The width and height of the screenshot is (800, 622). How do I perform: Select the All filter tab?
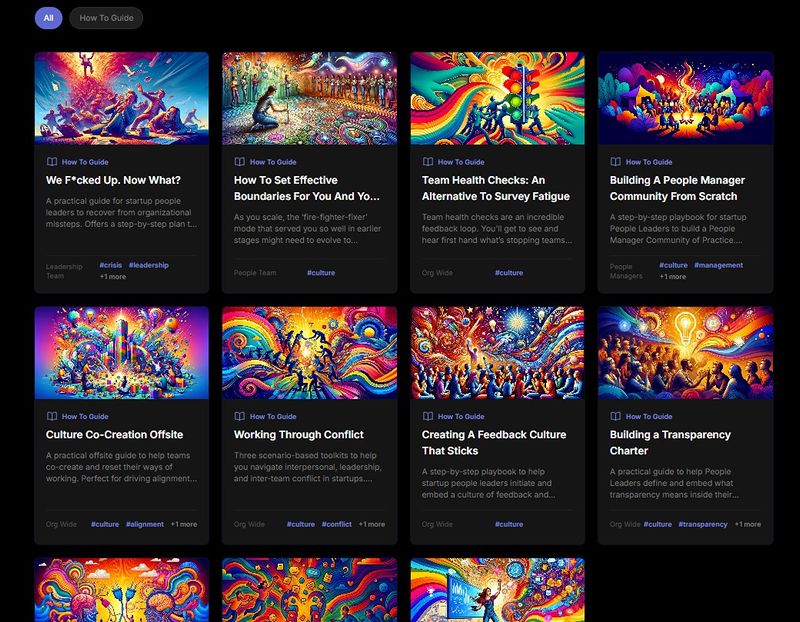[x=48, y=18]
